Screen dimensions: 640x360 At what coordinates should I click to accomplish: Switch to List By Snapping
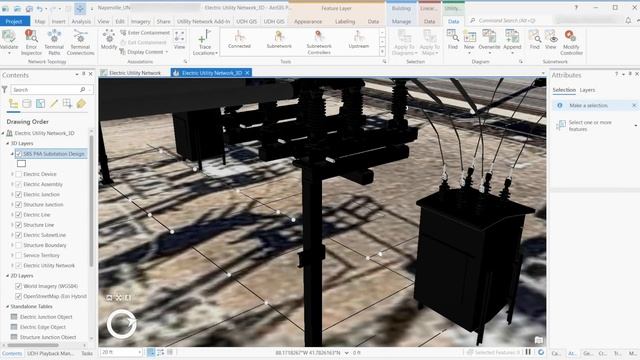[67, 104]
